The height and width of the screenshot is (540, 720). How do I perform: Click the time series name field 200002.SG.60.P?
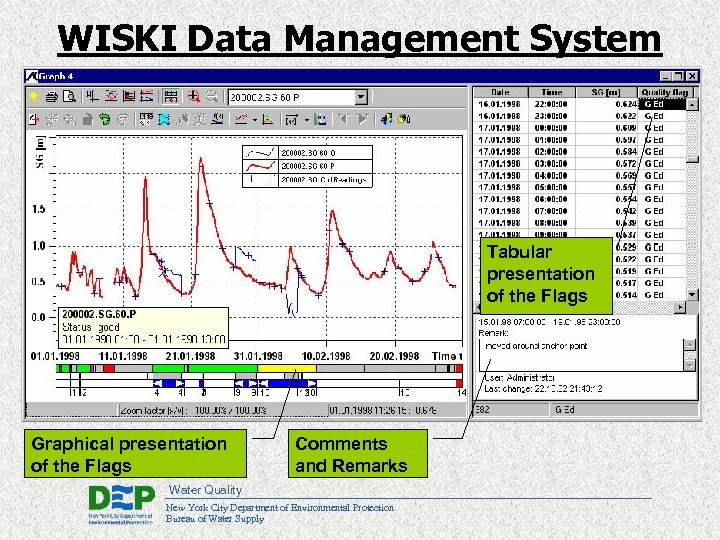[x=292, y=97]
